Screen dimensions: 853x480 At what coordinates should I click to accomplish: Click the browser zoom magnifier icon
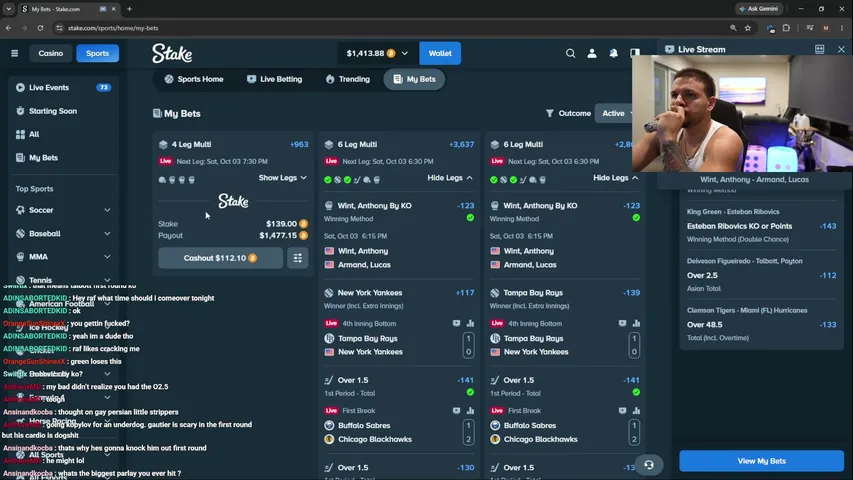pyautogui.click(x=733, y=28)
